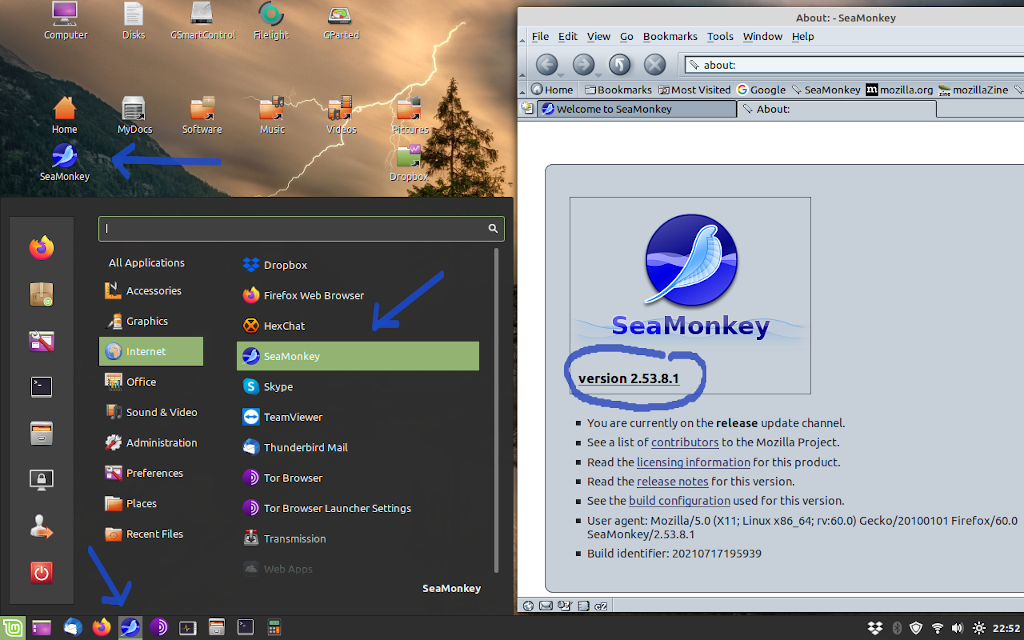The image size is (1024, 640).
Task: Select the Administration category
Action: (151, 443)
